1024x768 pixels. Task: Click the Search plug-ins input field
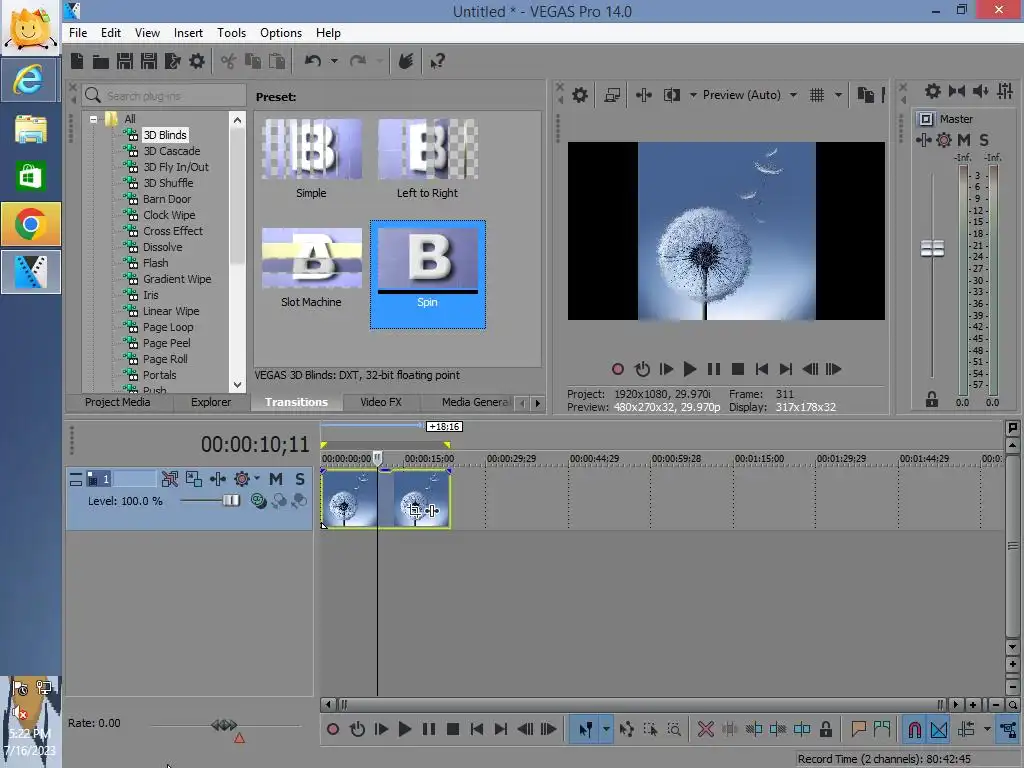pos(165,96)
